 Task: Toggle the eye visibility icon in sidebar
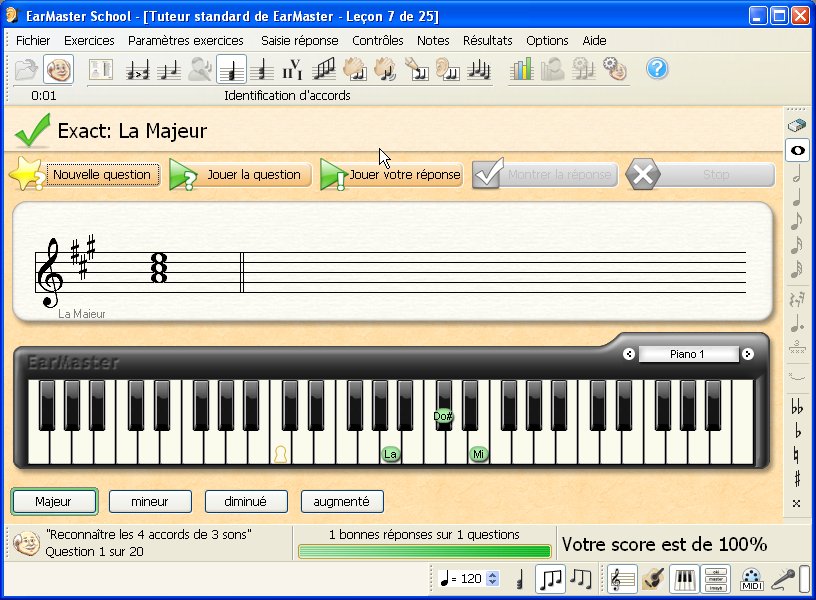[797, 150]
